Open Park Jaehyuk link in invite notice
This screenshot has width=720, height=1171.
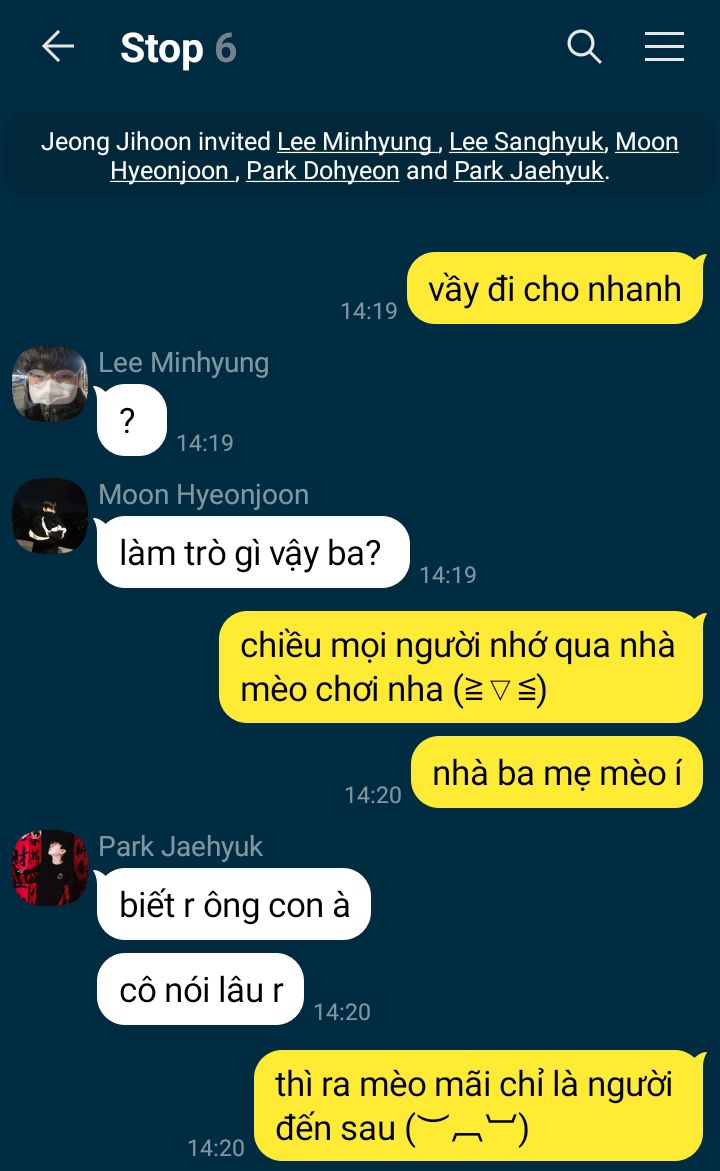point(529,170)
